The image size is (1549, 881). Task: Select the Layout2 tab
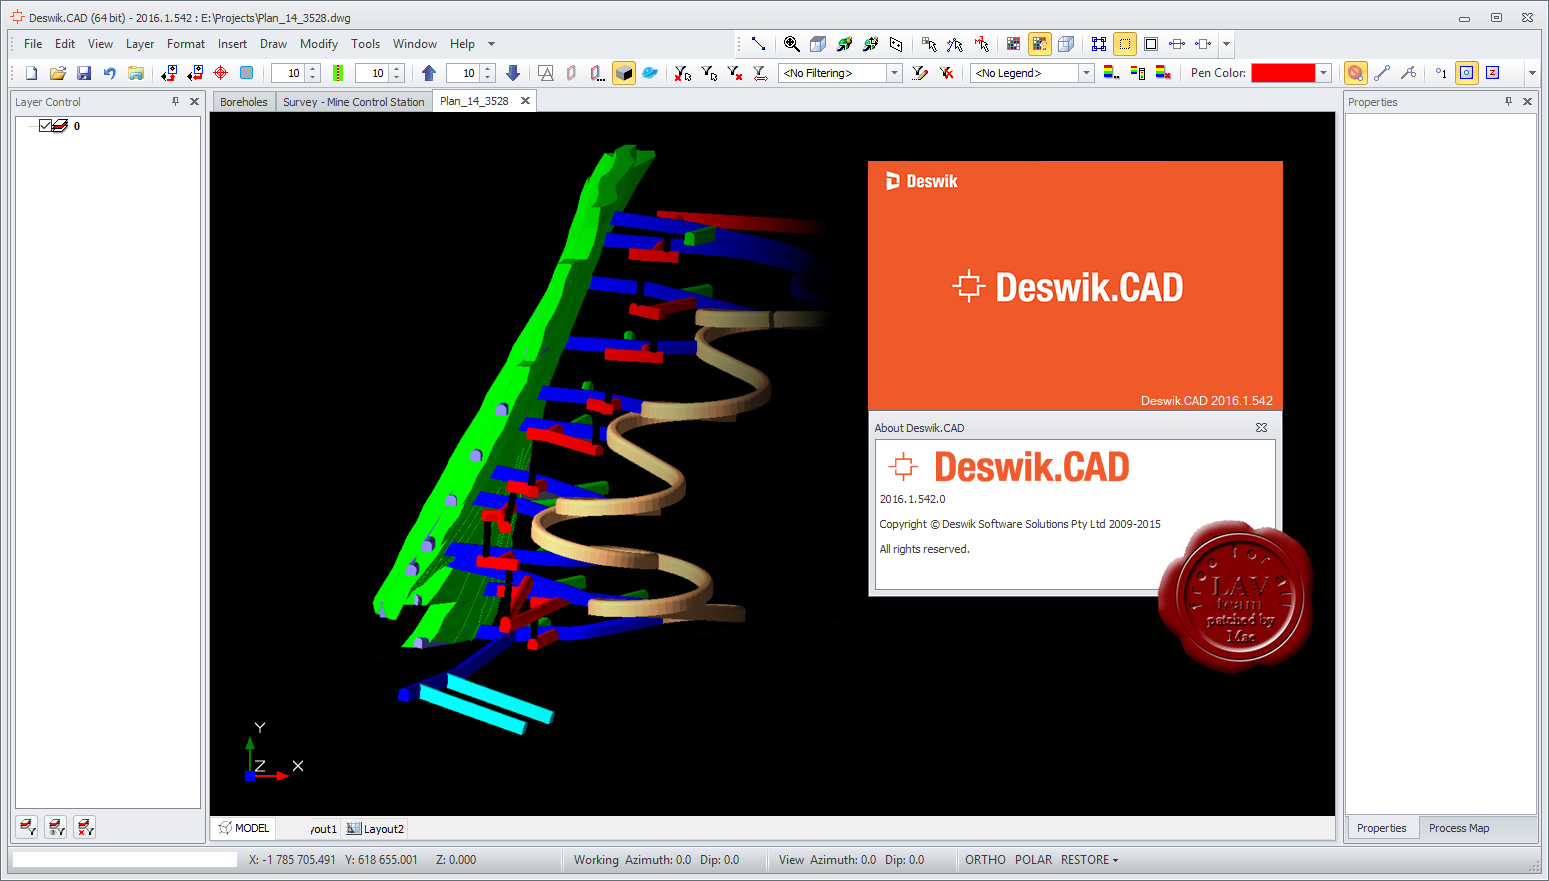[375, 829]
